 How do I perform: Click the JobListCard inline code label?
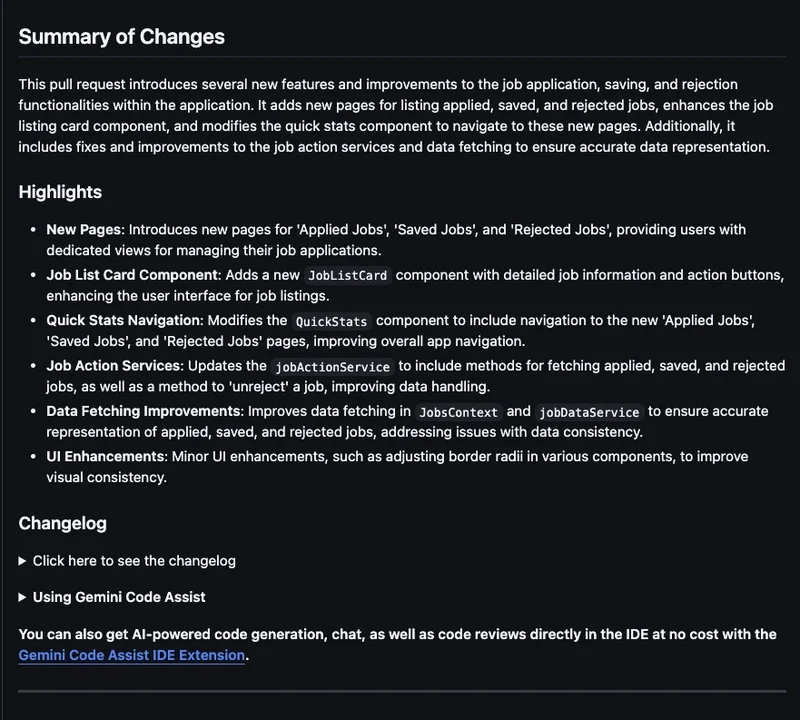coord(347,275)
